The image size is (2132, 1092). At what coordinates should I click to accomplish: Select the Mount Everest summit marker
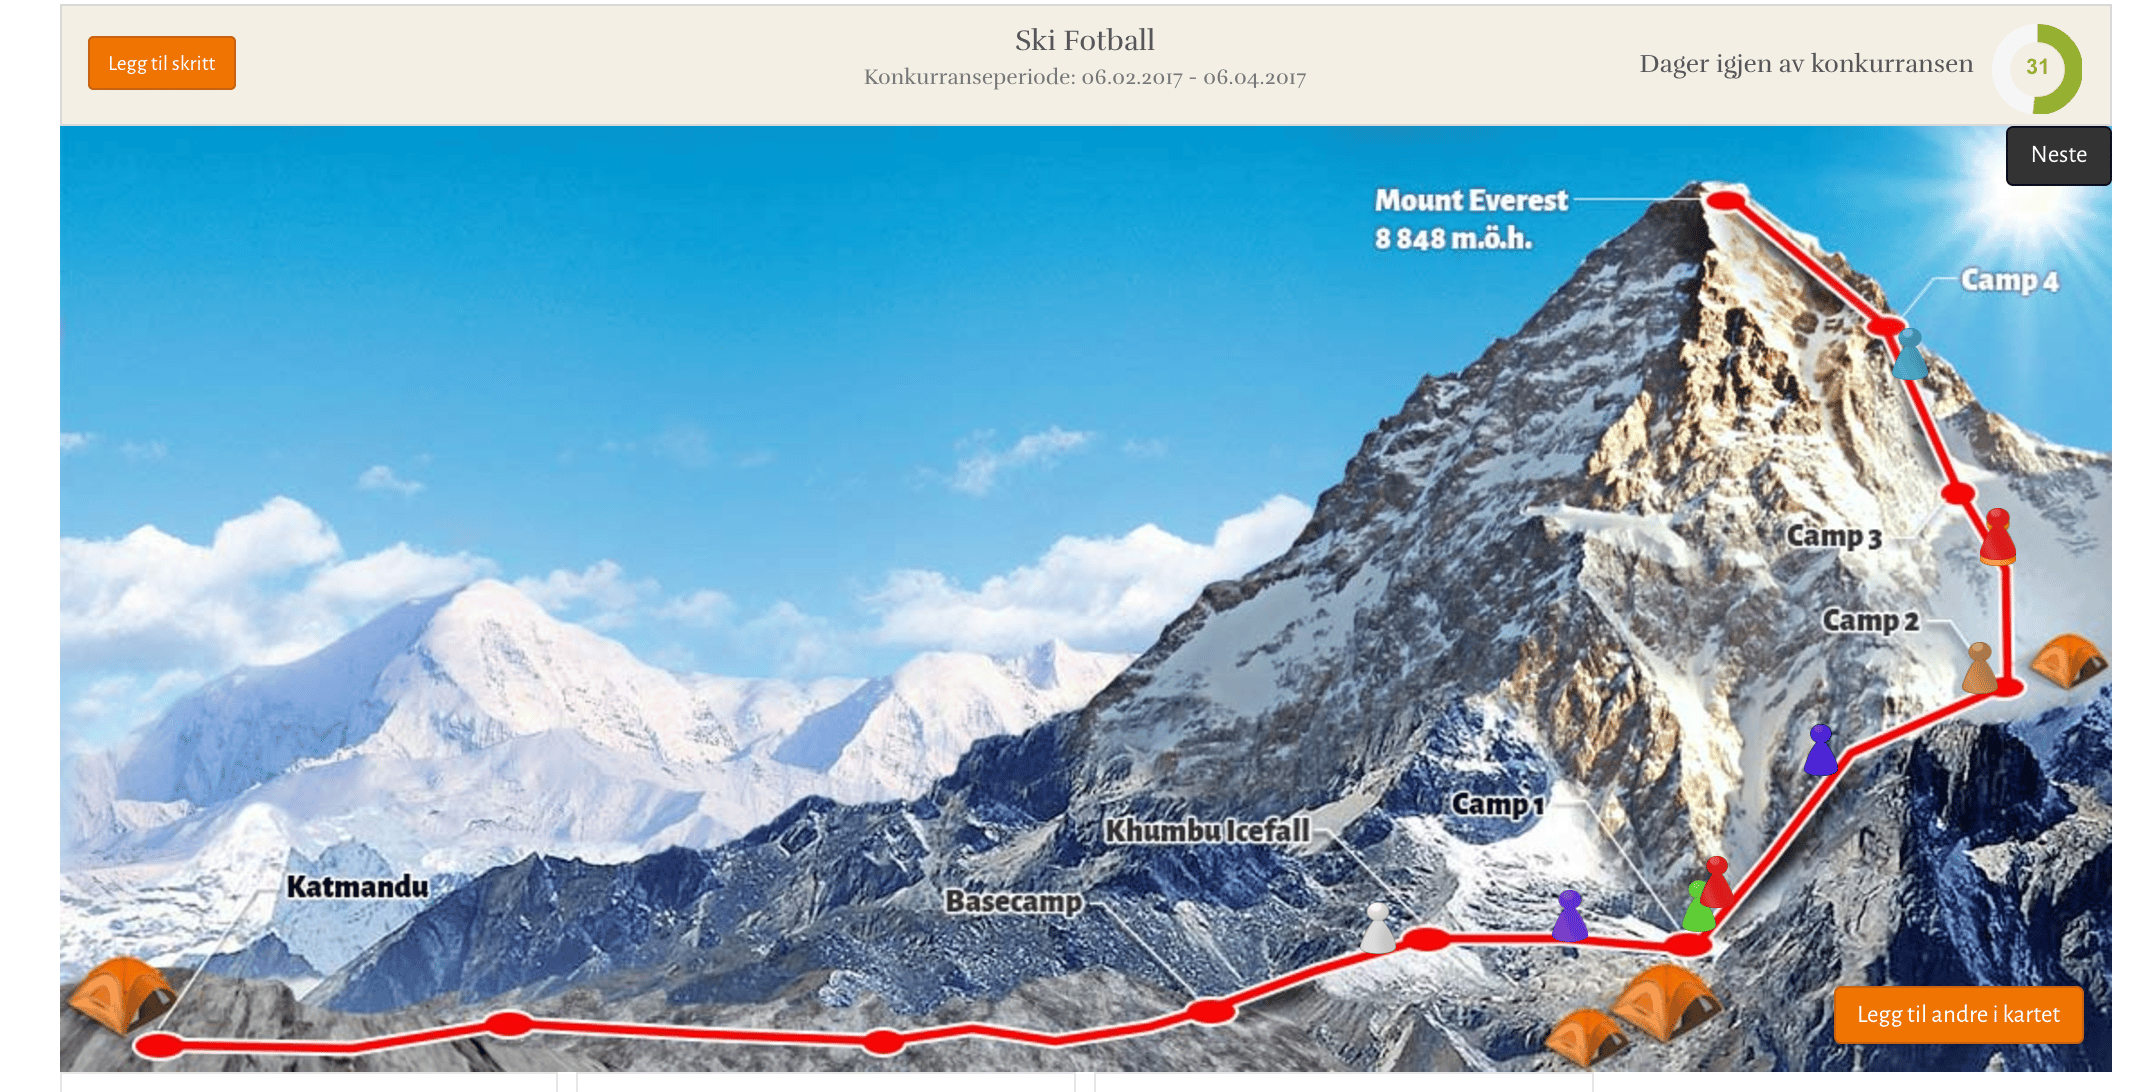coord(1726,201)
